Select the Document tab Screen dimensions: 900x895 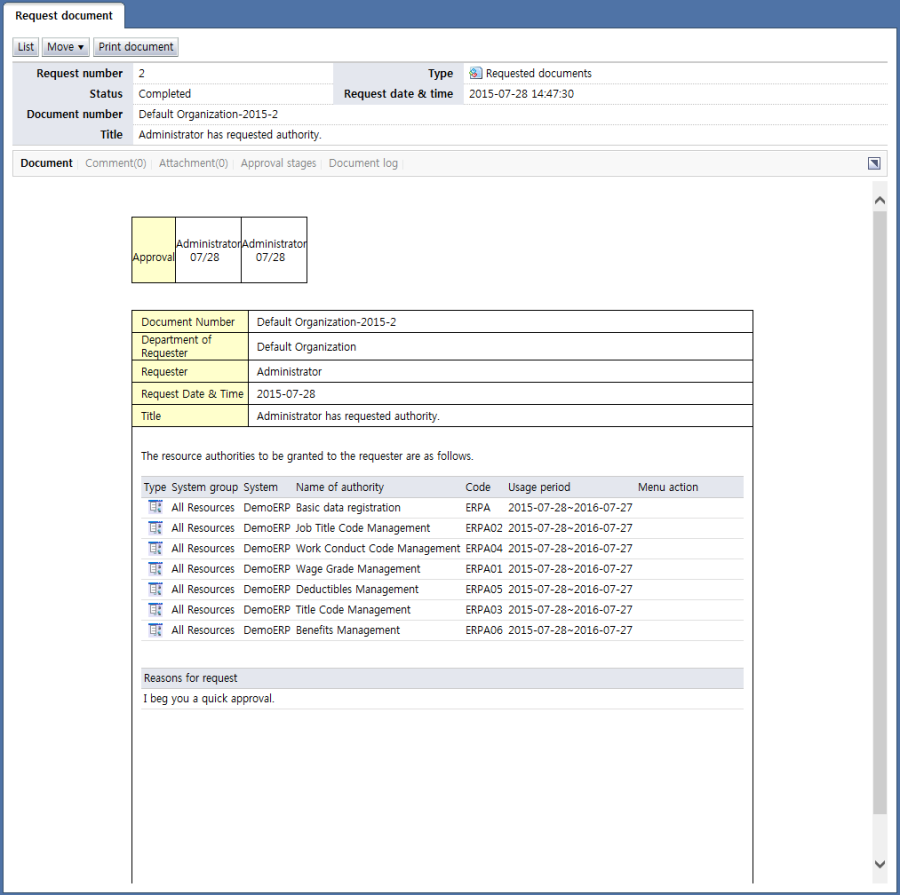[46, 163]
